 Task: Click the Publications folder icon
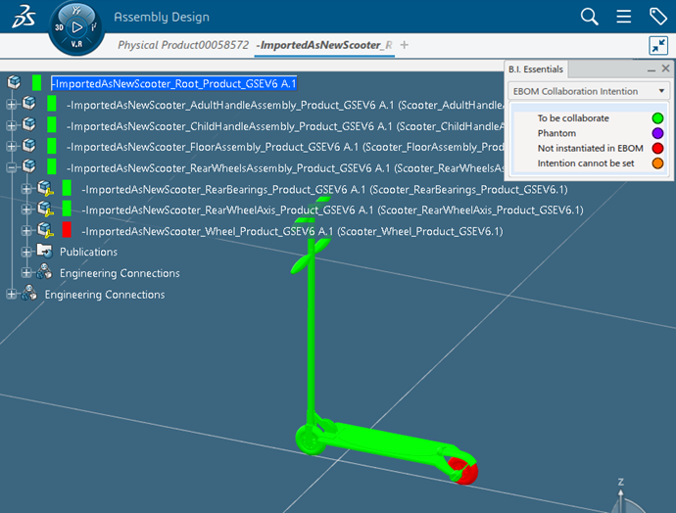pyautogui.click(x=45, y=252)
